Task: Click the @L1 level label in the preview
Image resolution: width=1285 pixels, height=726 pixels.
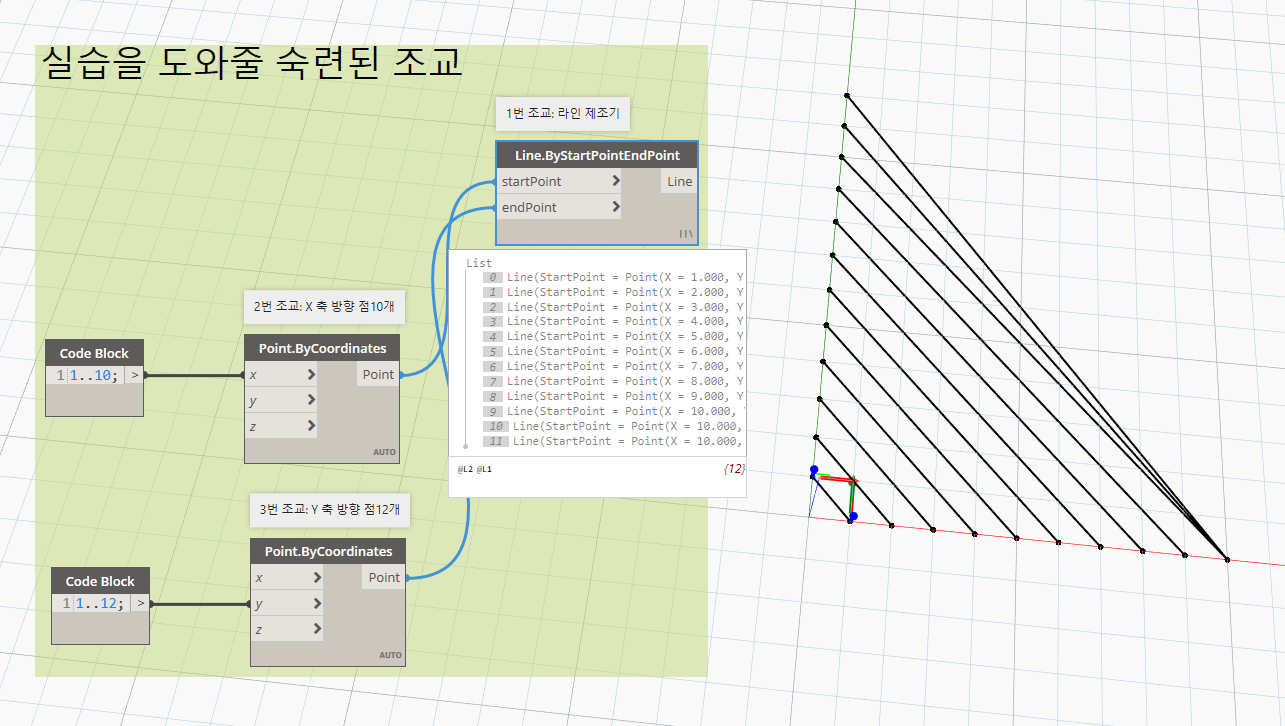Action: [484, 469]
